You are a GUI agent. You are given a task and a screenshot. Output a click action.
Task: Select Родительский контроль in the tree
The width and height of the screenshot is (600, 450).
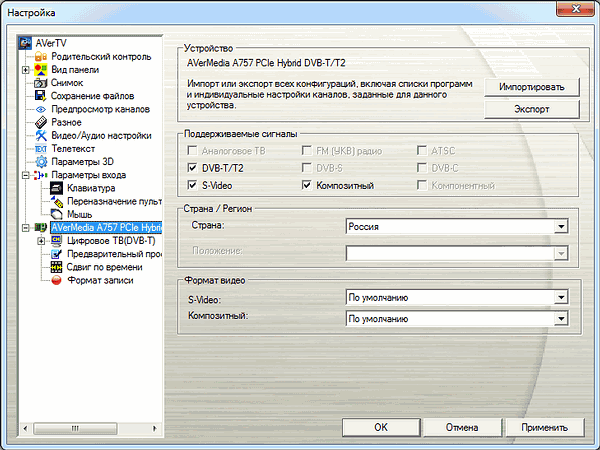point(101,57)
